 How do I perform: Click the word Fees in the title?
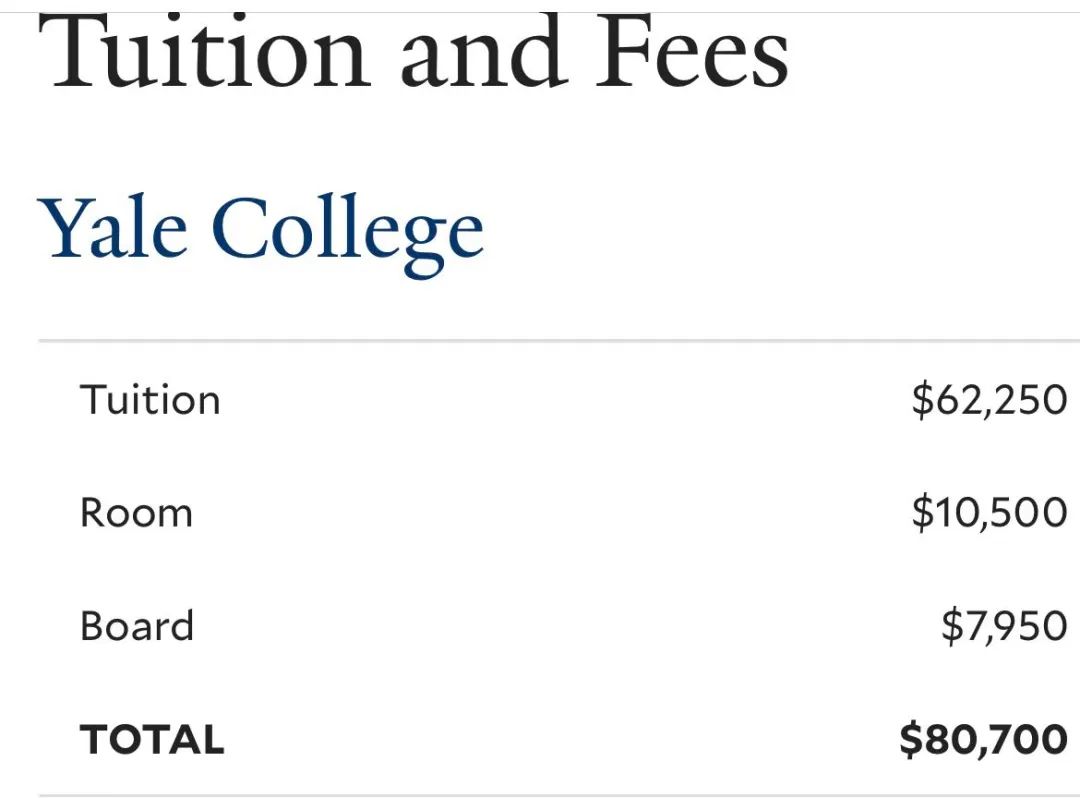(692, 52)
